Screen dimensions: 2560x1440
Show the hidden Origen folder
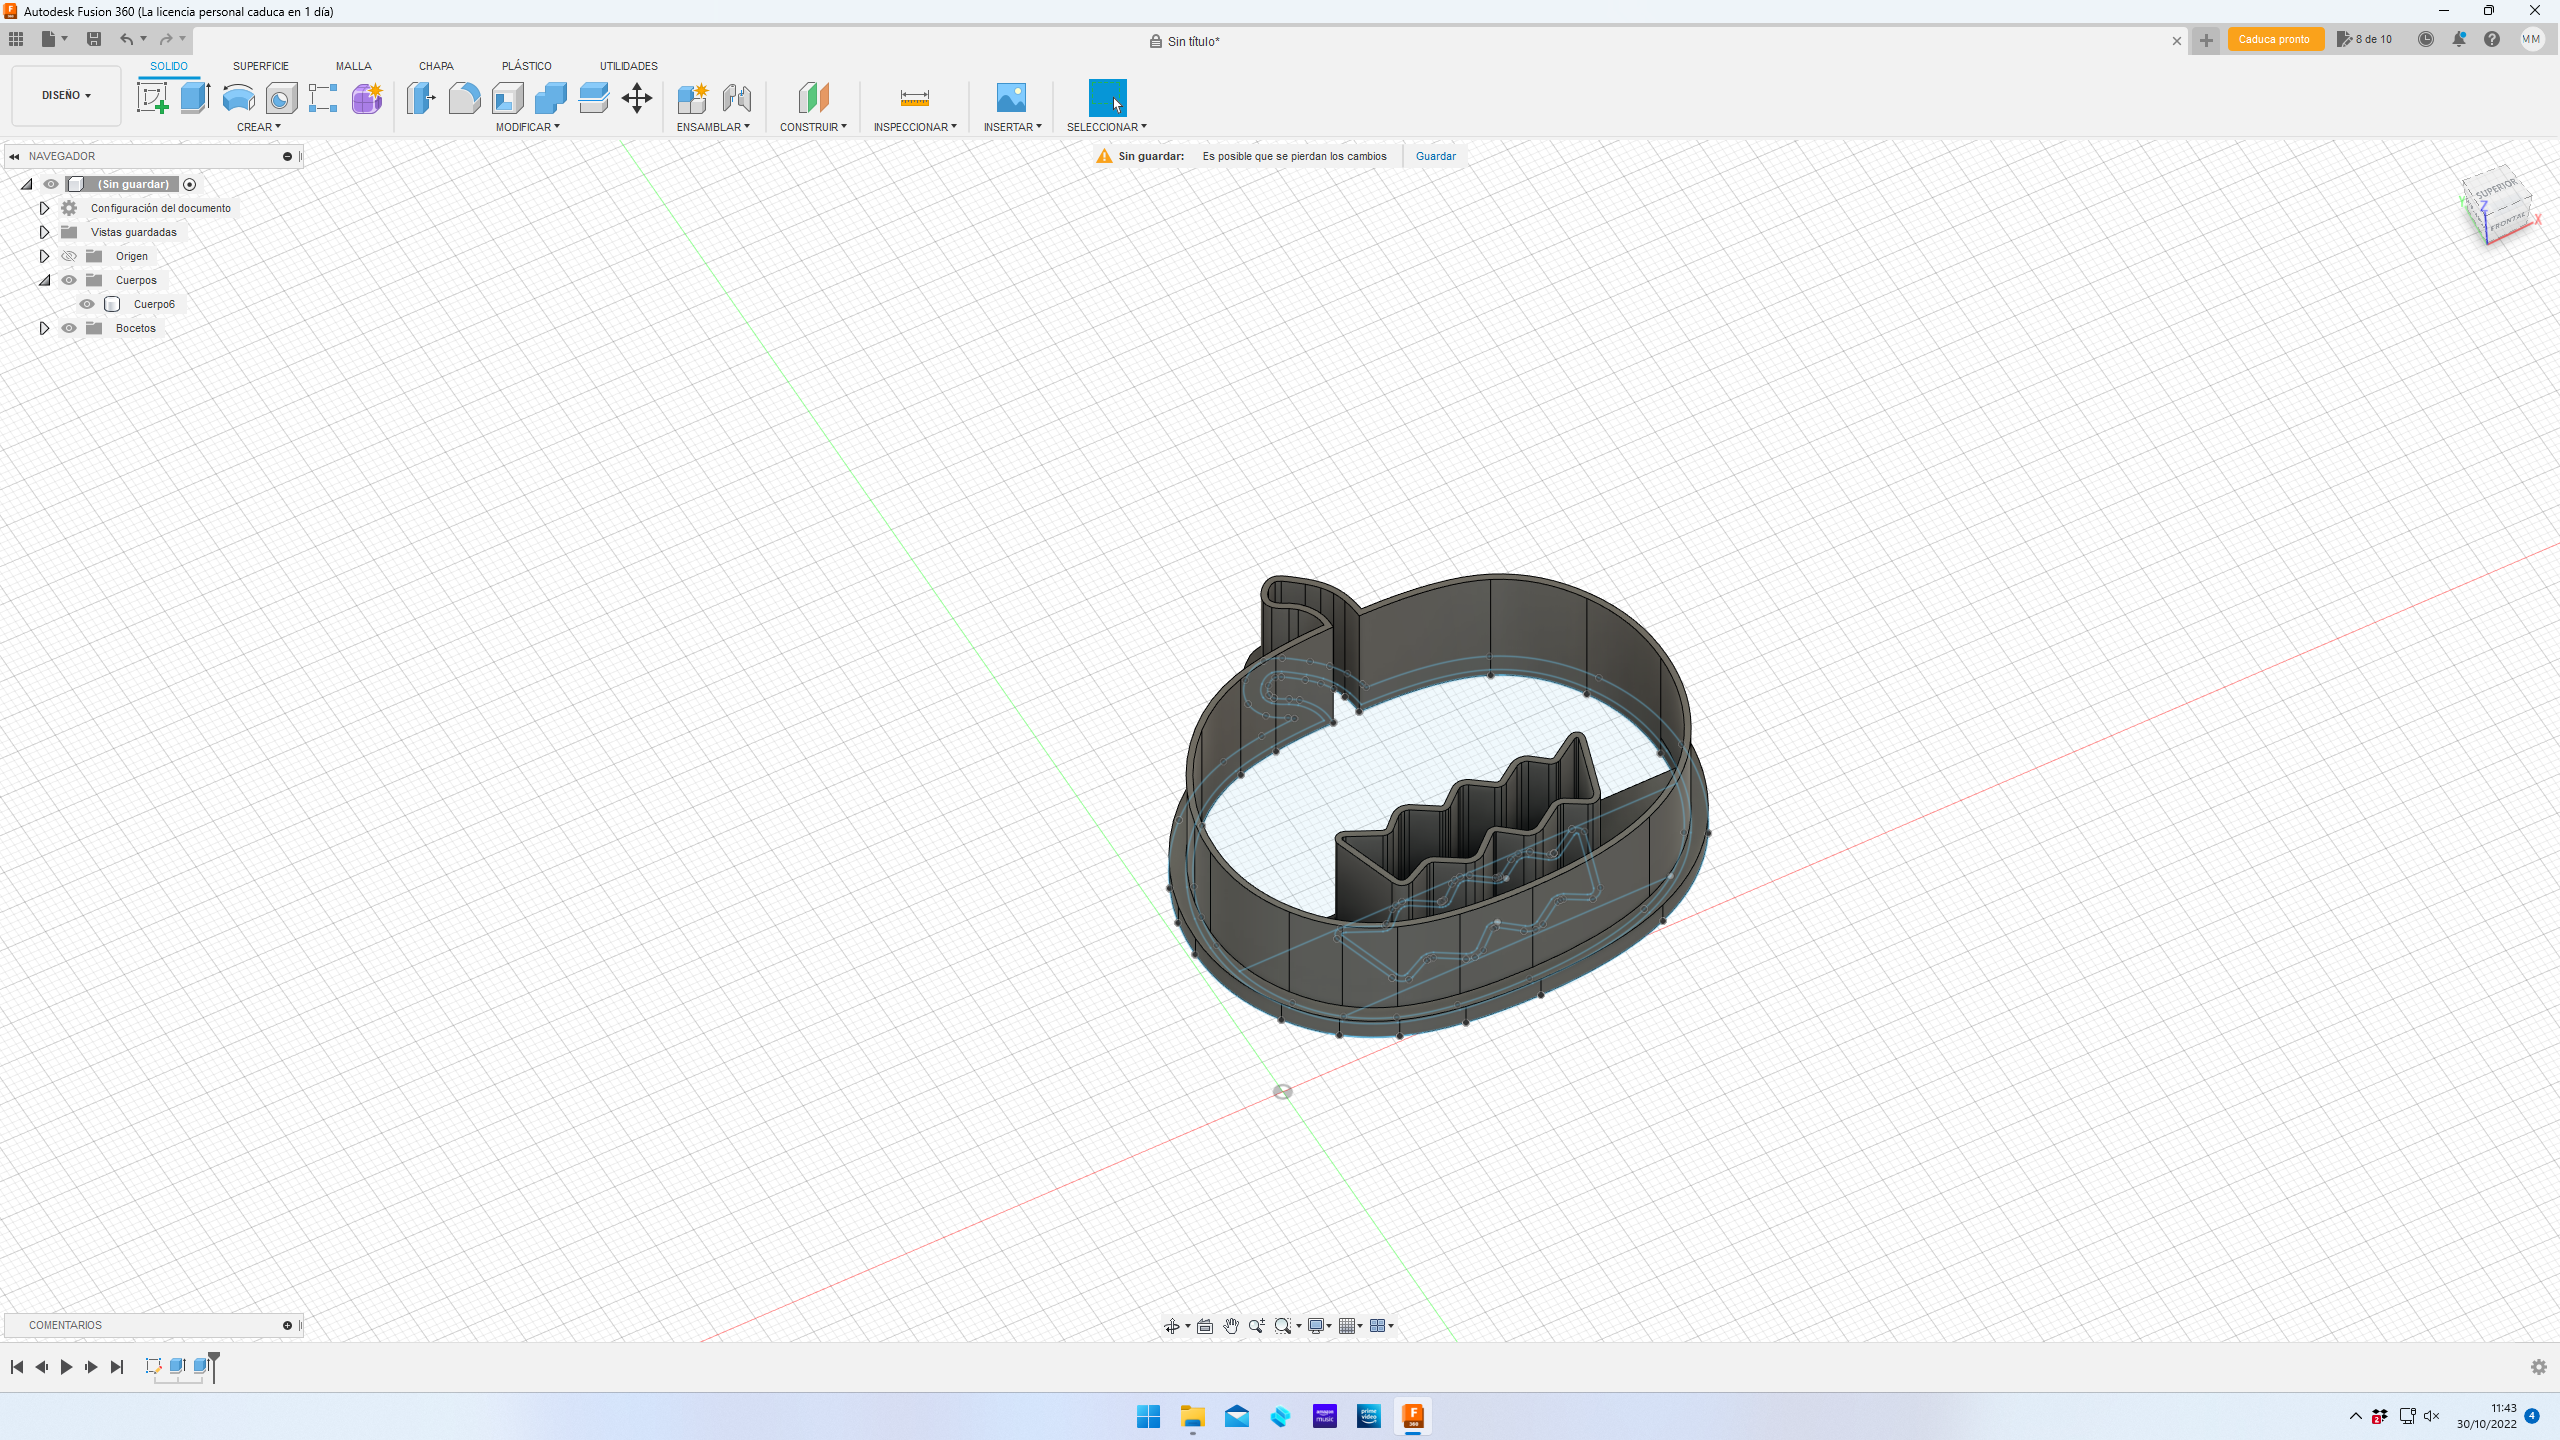click(x=69, y=256)
